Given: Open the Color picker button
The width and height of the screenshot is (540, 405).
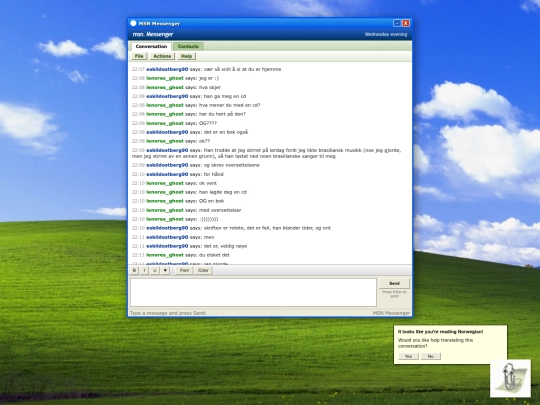Looking at the screenshot, I should [203, 270].
